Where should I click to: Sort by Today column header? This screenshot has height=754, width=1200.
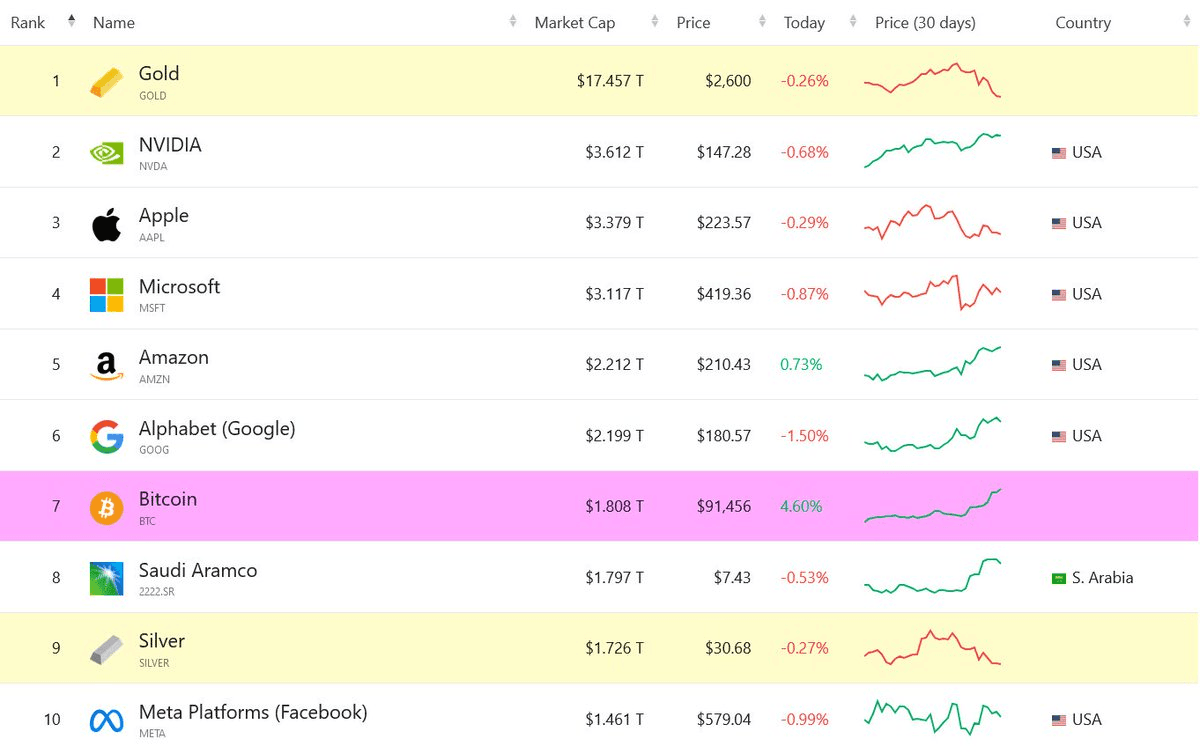coord(804,22)
